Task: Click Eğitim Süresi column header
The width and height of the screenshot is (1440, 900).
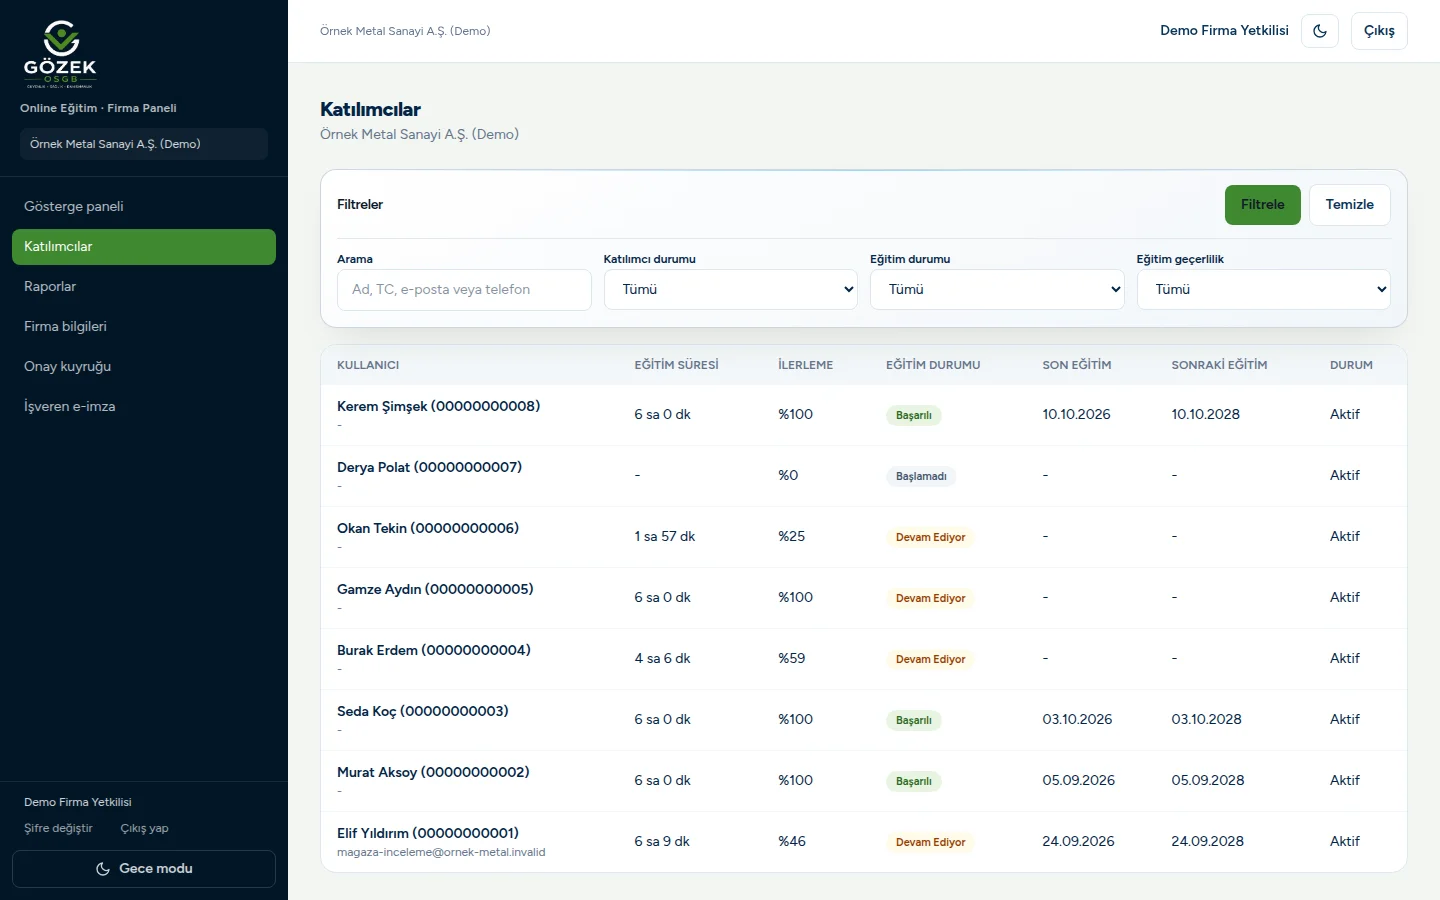Action: 676,365
